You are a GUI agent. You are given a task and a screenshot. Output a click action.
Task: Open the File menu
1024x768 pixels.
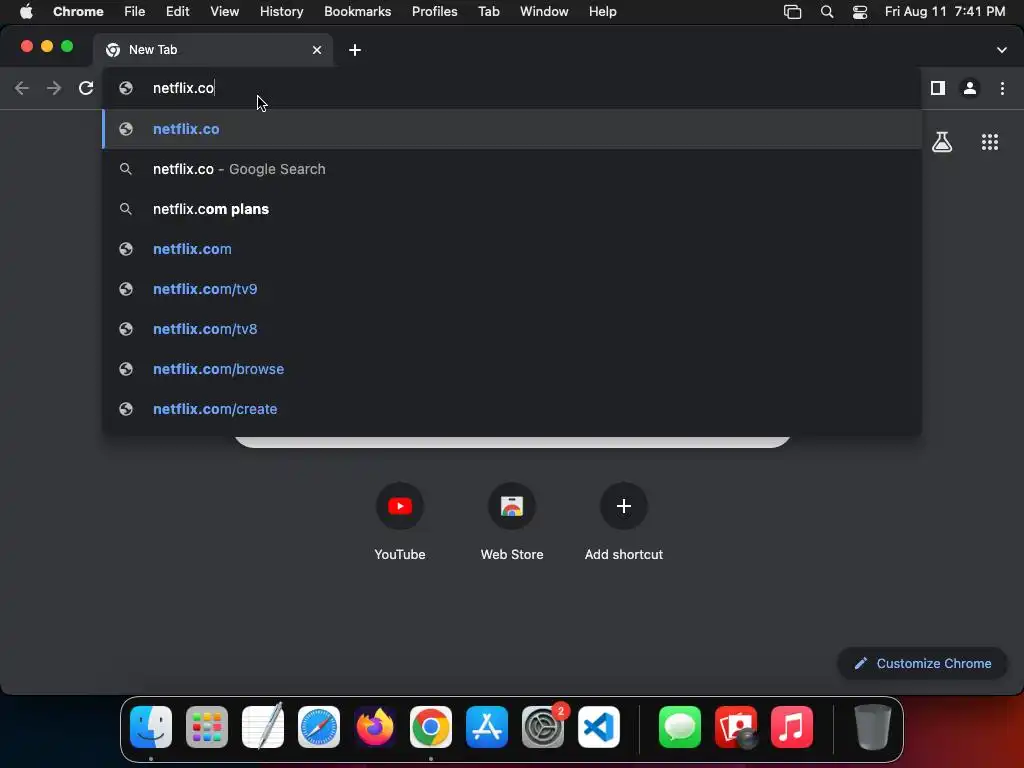point(135,12)
